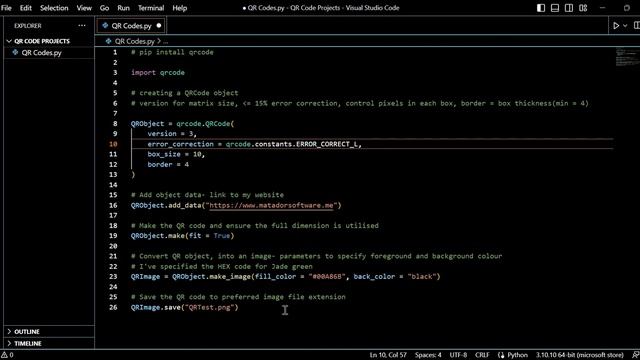Viewport: 640px width, 360px height.
Task: Click the code minimap overview
Action: pyautogui.click(x=627, y=57)
